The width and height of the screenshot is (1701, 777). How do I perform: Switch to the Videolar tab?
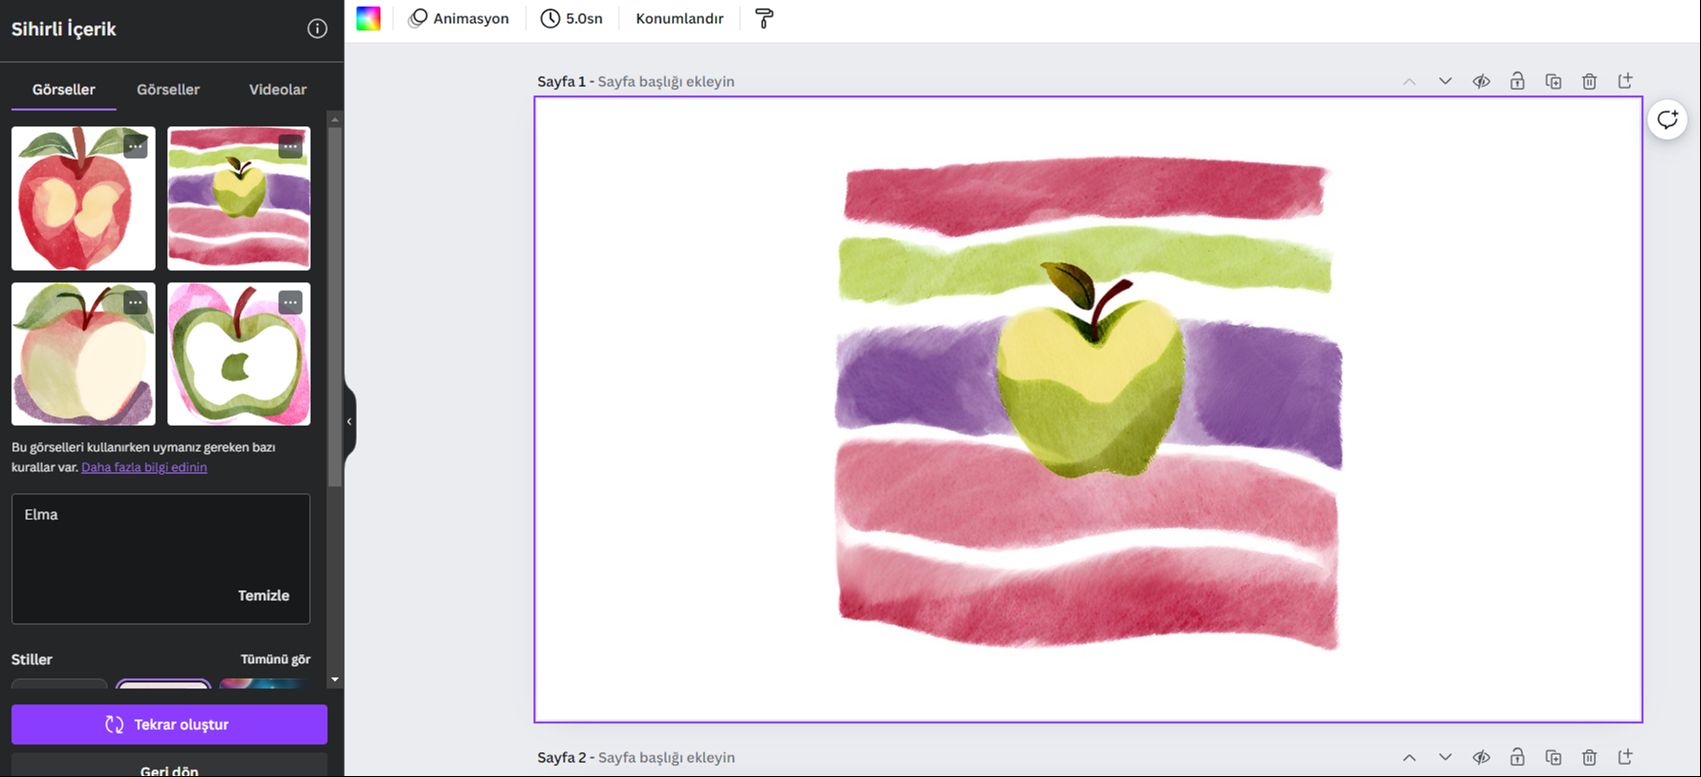click(x=277, y=89)
